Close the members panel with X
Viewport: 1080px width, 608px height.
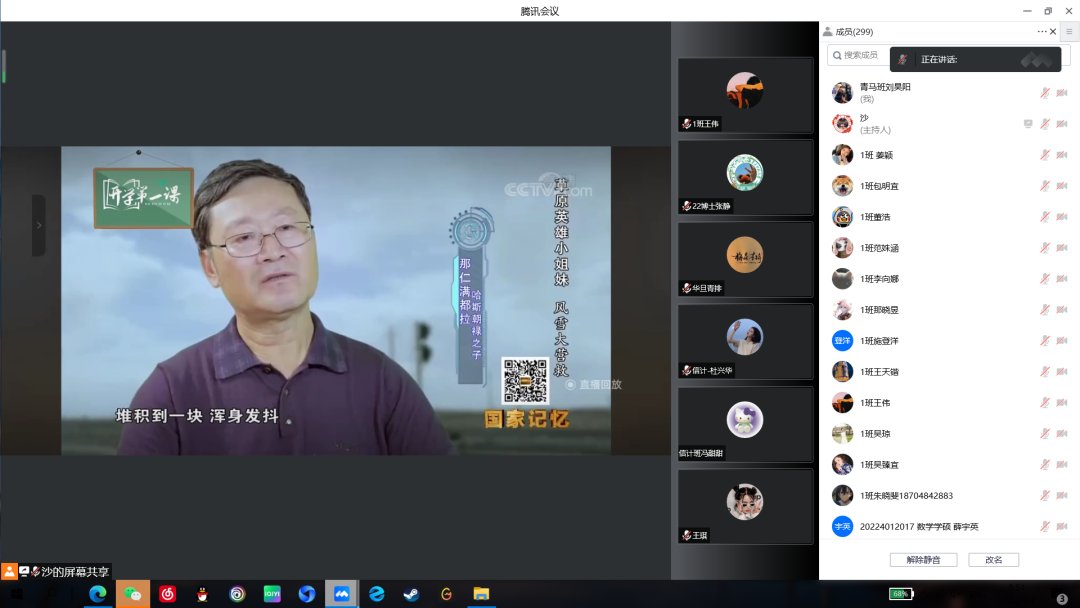pos(1053,32)
